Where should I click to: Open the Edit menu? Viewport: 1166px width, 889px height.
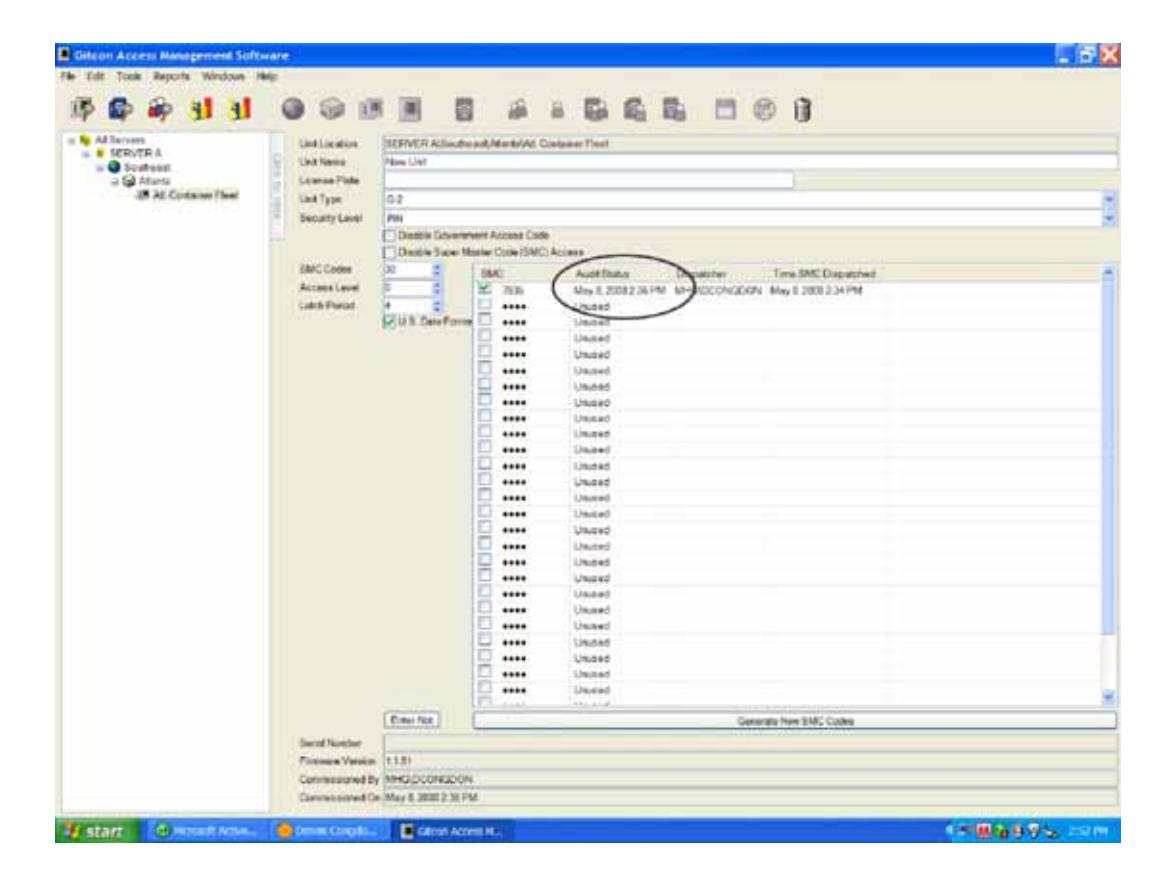pyautogui.click(x=95, y=76)
